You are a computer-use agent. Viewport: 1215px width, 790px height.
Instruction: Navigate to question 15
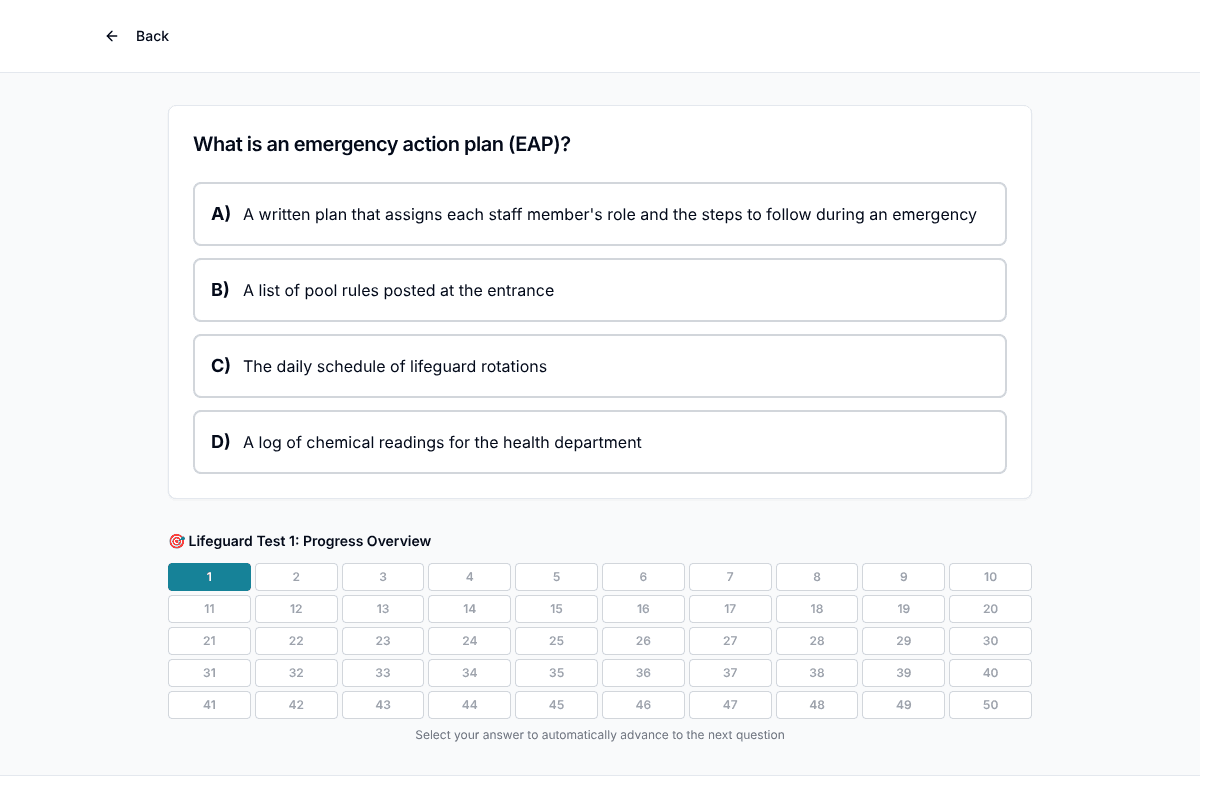click(556, 609)
